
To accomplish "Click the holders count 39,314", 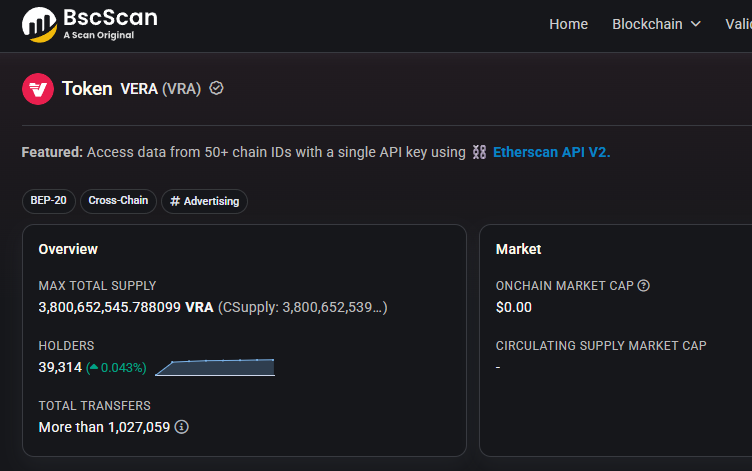I will click(x=60, y=367).
